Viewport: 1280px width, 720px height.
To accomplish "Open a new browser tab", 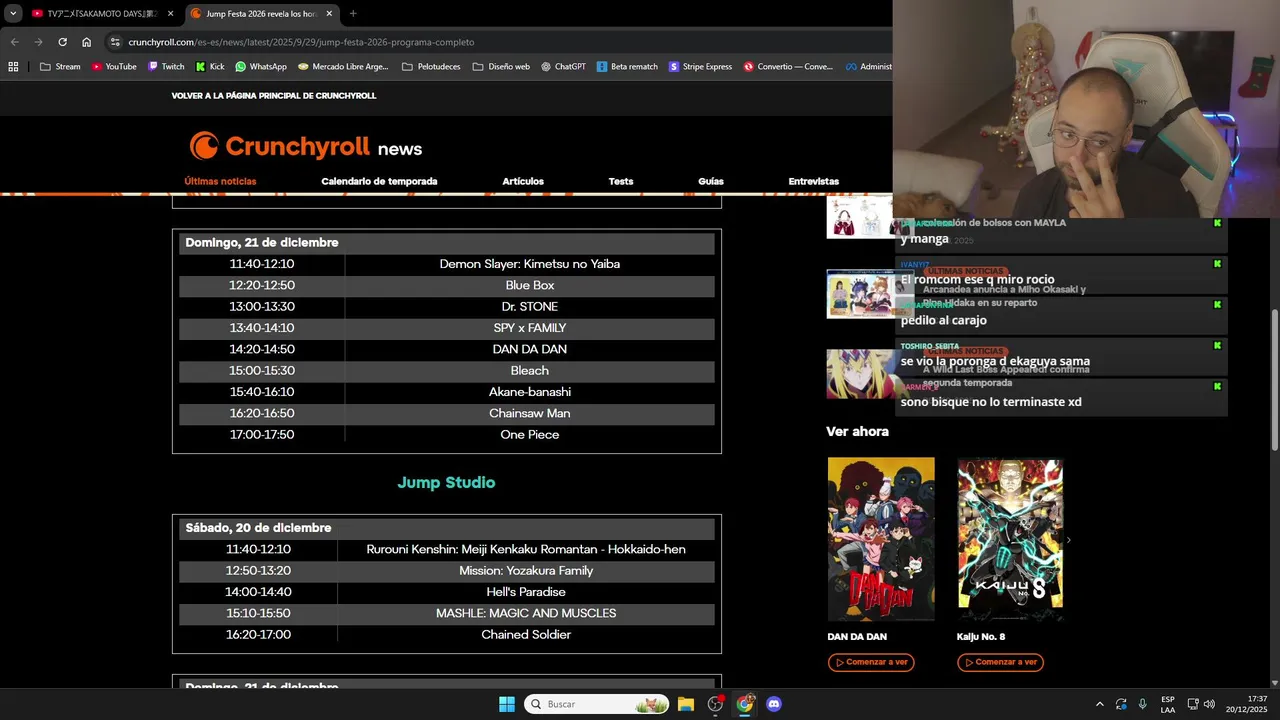I will pyautogui.click(x=353, y=14).
